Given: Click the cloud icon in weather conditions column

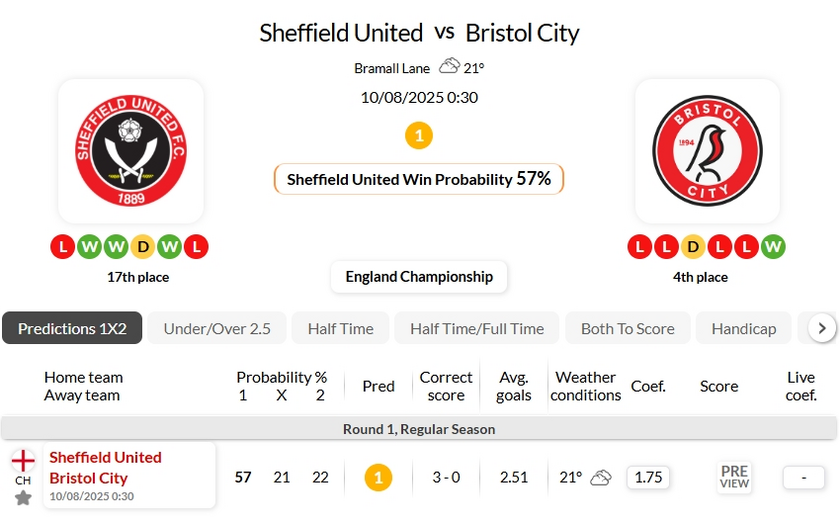Looking at the screenshot, I should point(601,477).
